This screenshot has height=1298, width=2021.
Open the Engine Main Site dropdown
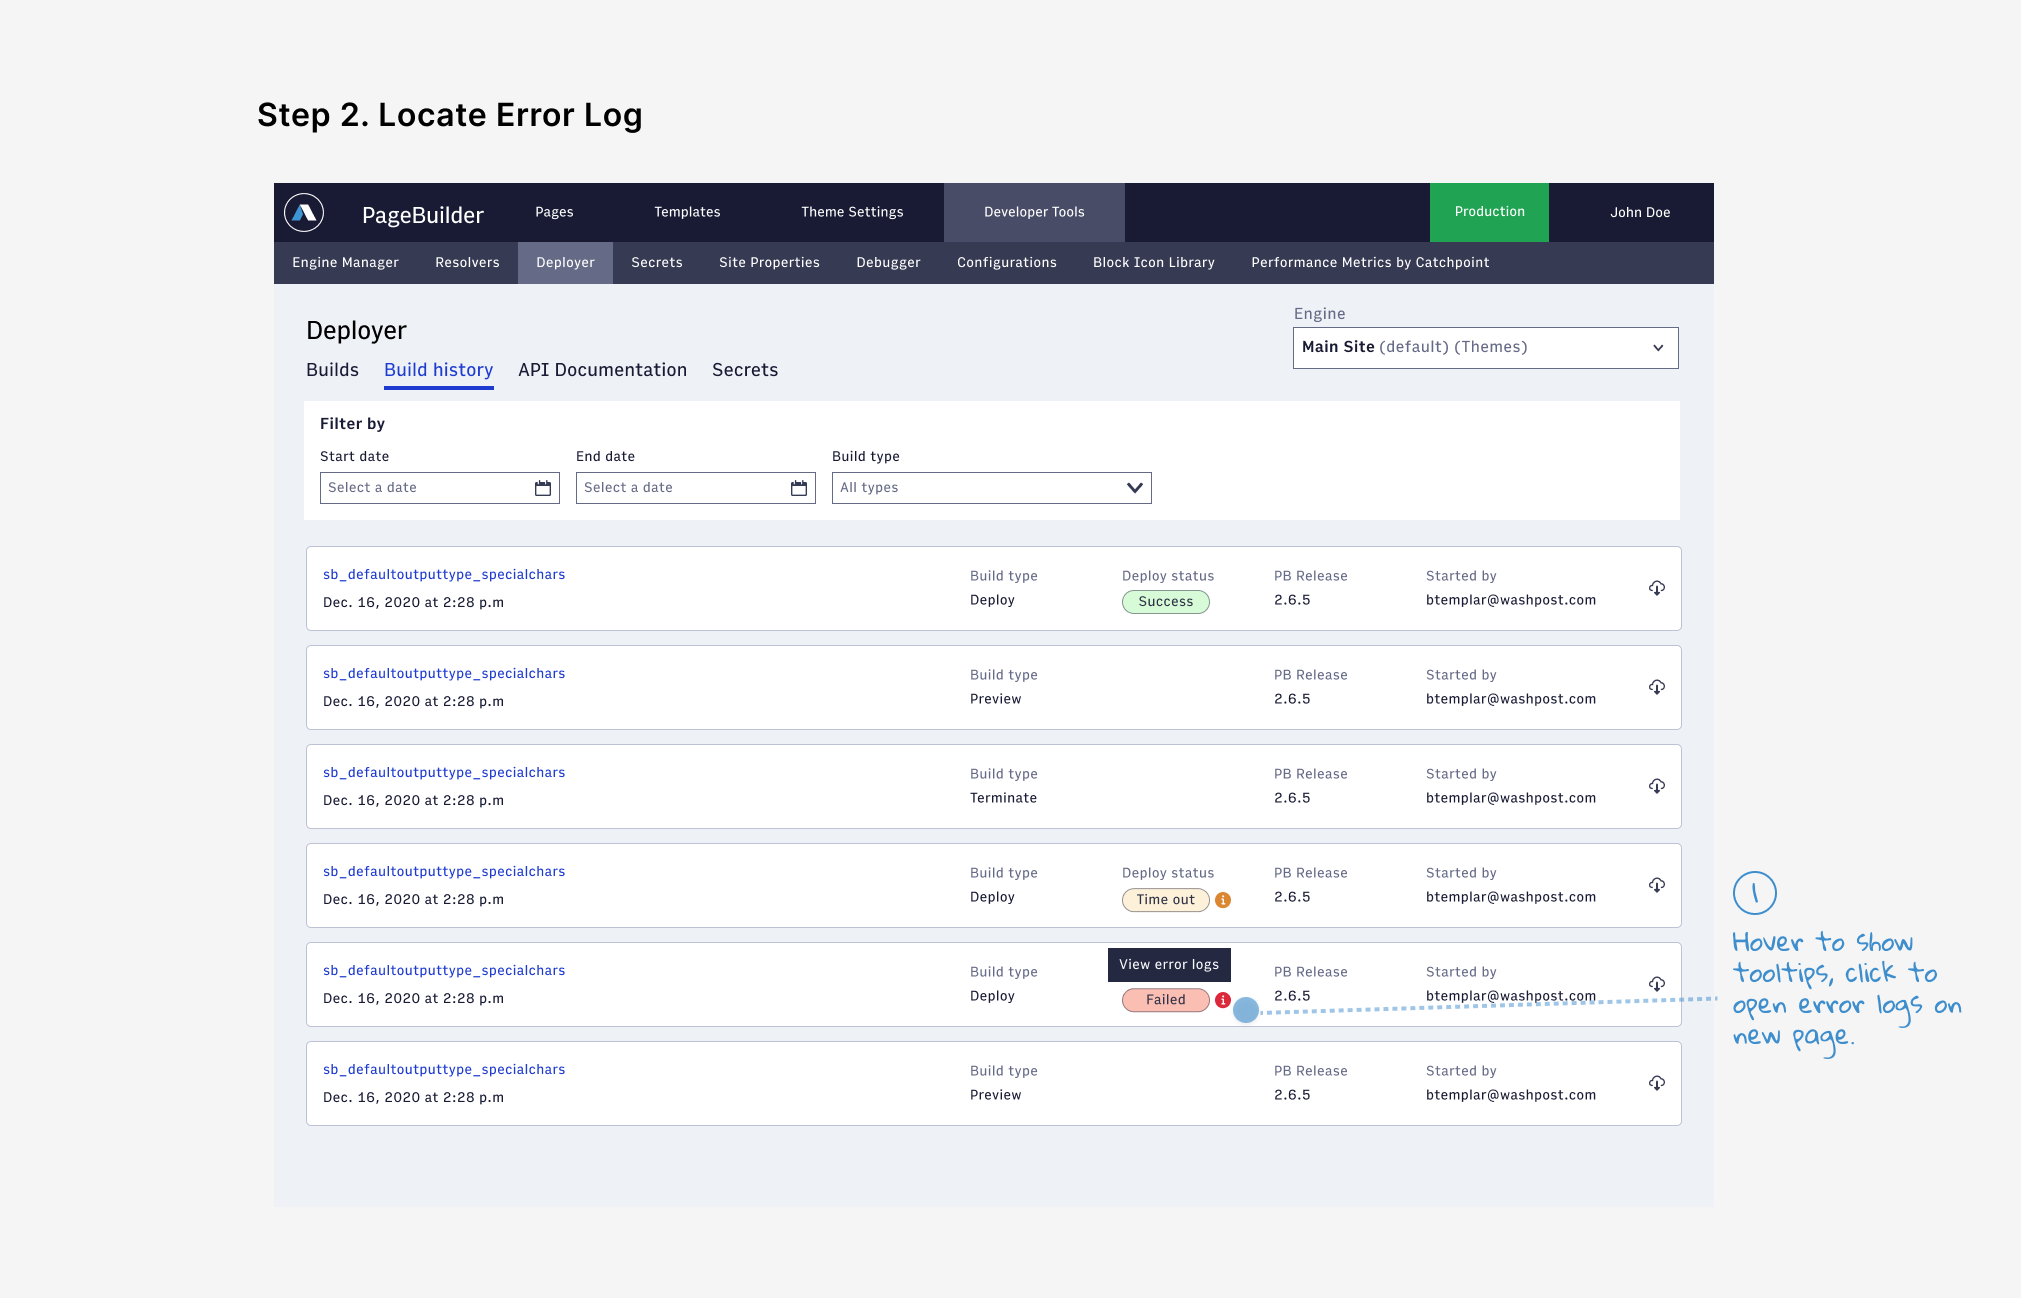point(1485,348)
